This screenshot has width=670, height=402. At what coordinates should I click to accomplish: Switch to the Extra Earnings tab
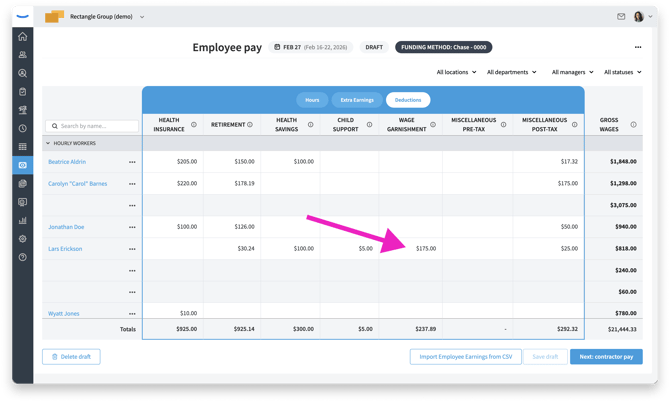(357, 100)
